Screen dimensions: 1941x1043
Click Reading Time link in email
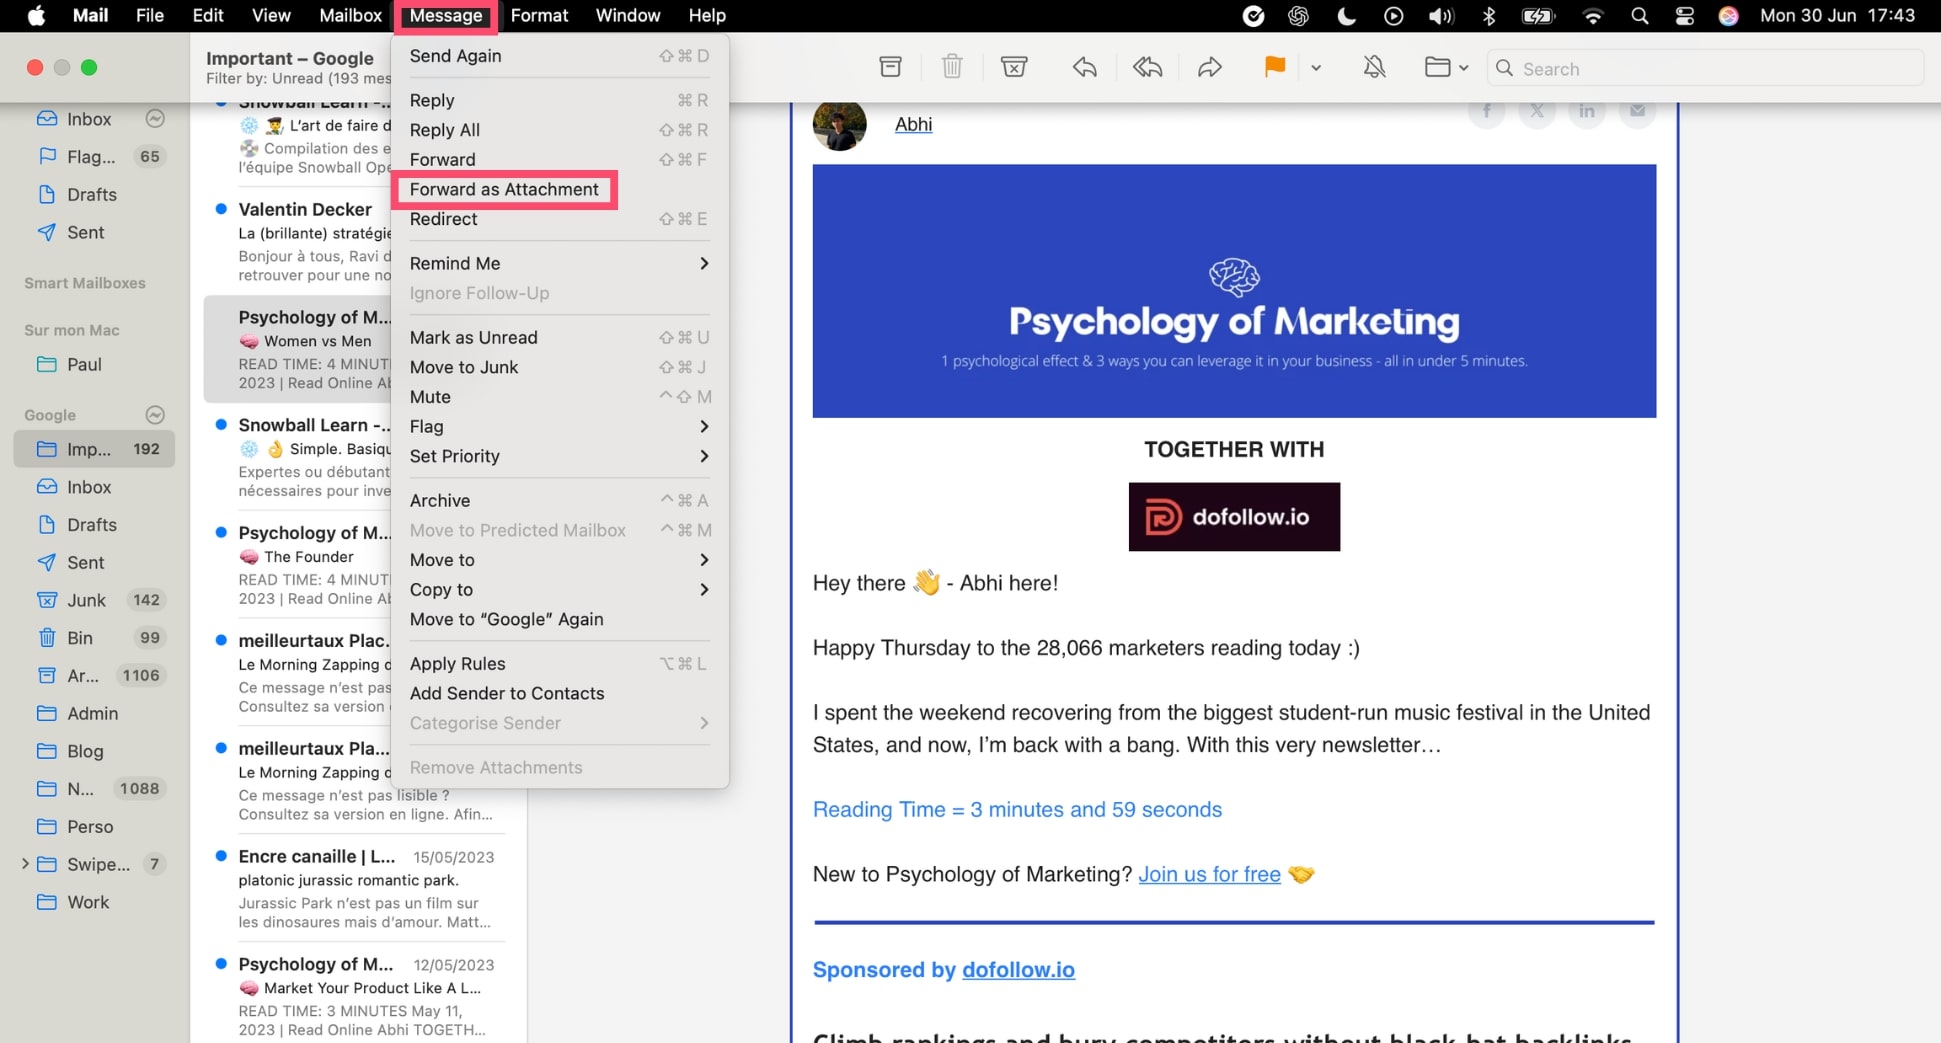click(x=1017, y=809)
